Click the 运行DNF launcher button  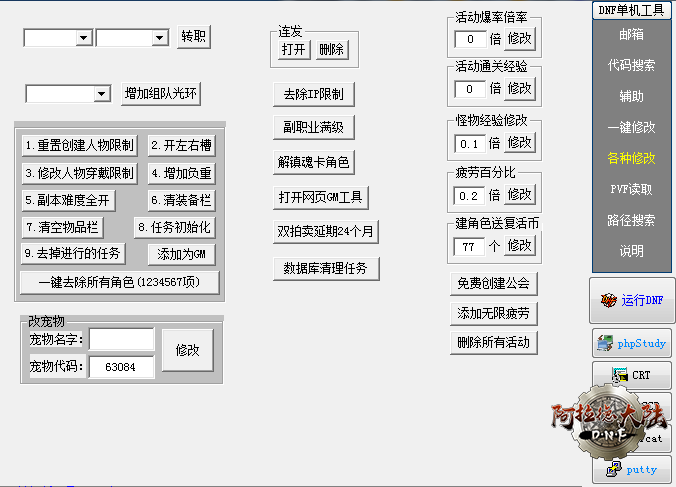[x=632, y=299]
